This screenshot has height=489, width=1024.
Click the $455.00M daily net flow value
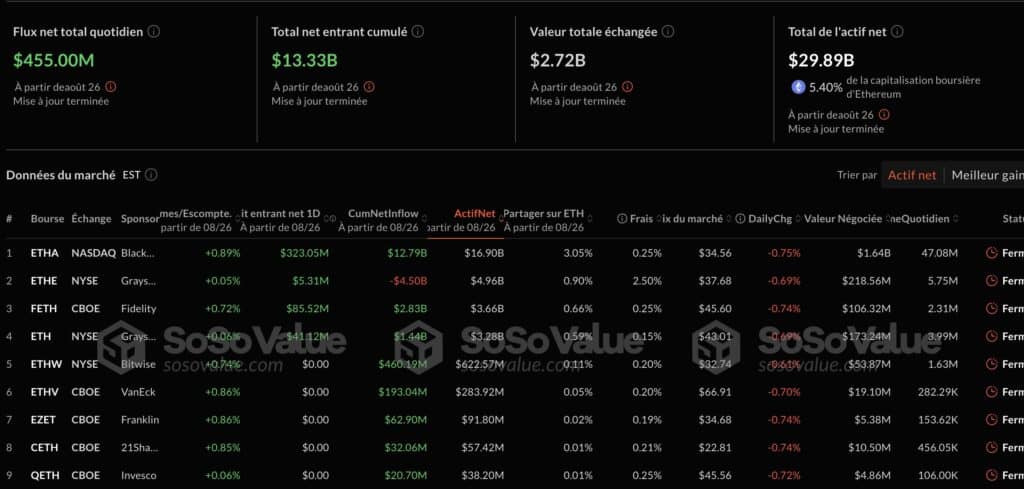pyautogui.click(x=54, y=61)
